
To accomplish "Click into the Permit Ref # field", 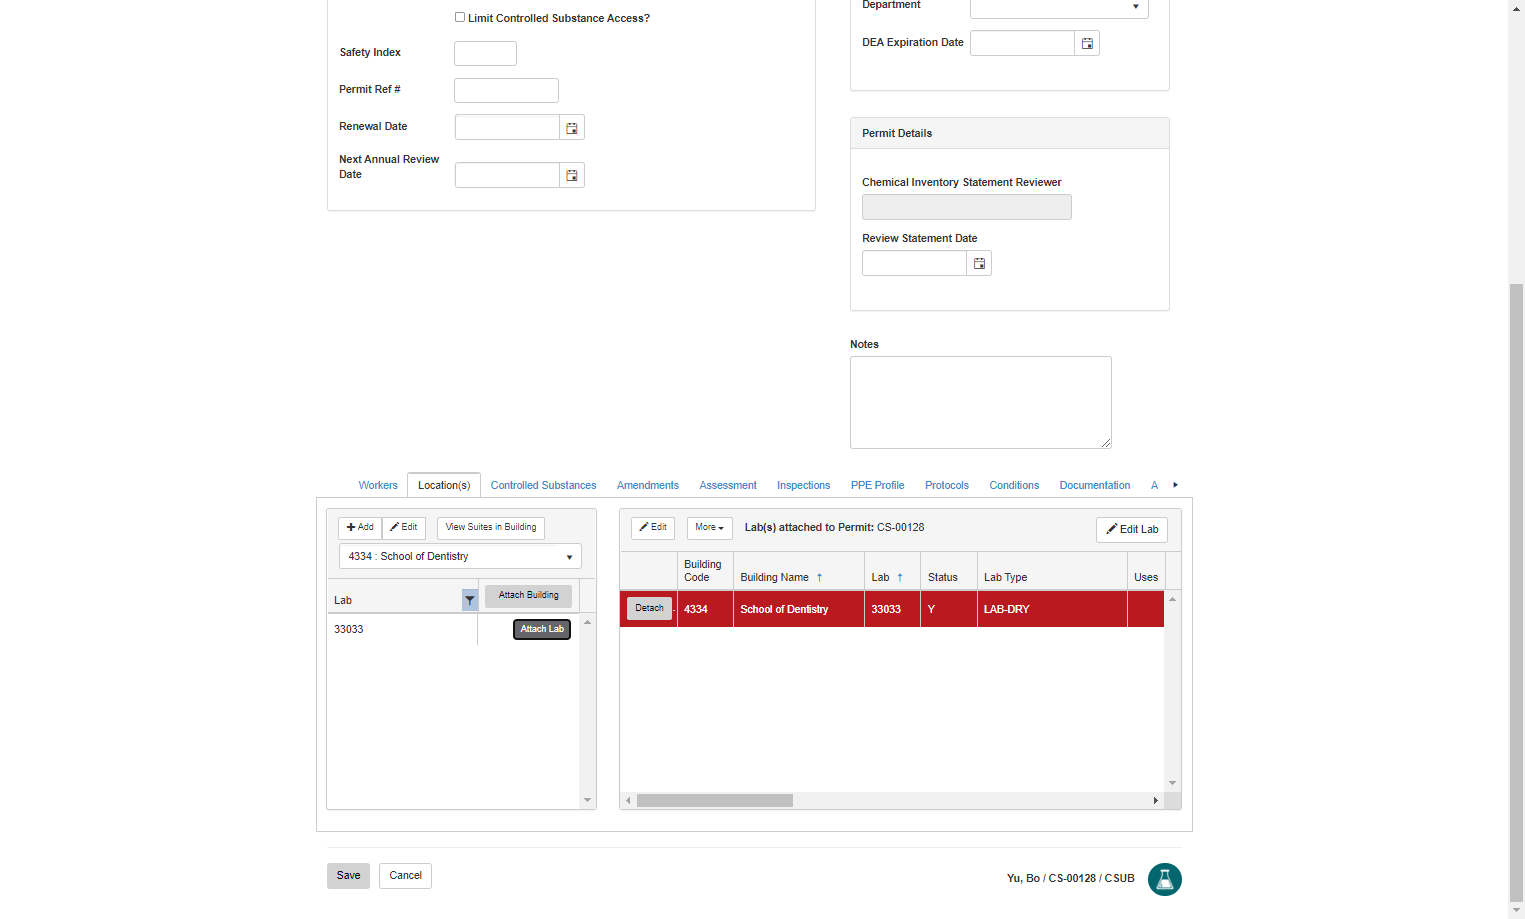I will 506,91.
